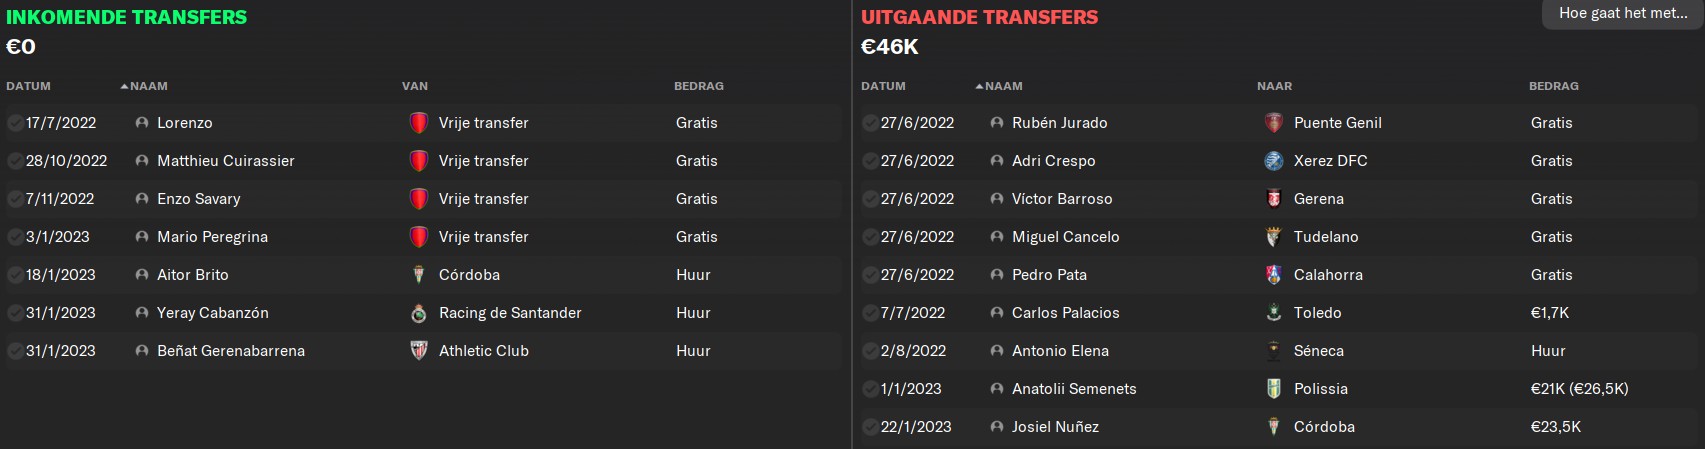Sort incoming transfers by Datum column
1705x449 pixels.
pos(28,86)
